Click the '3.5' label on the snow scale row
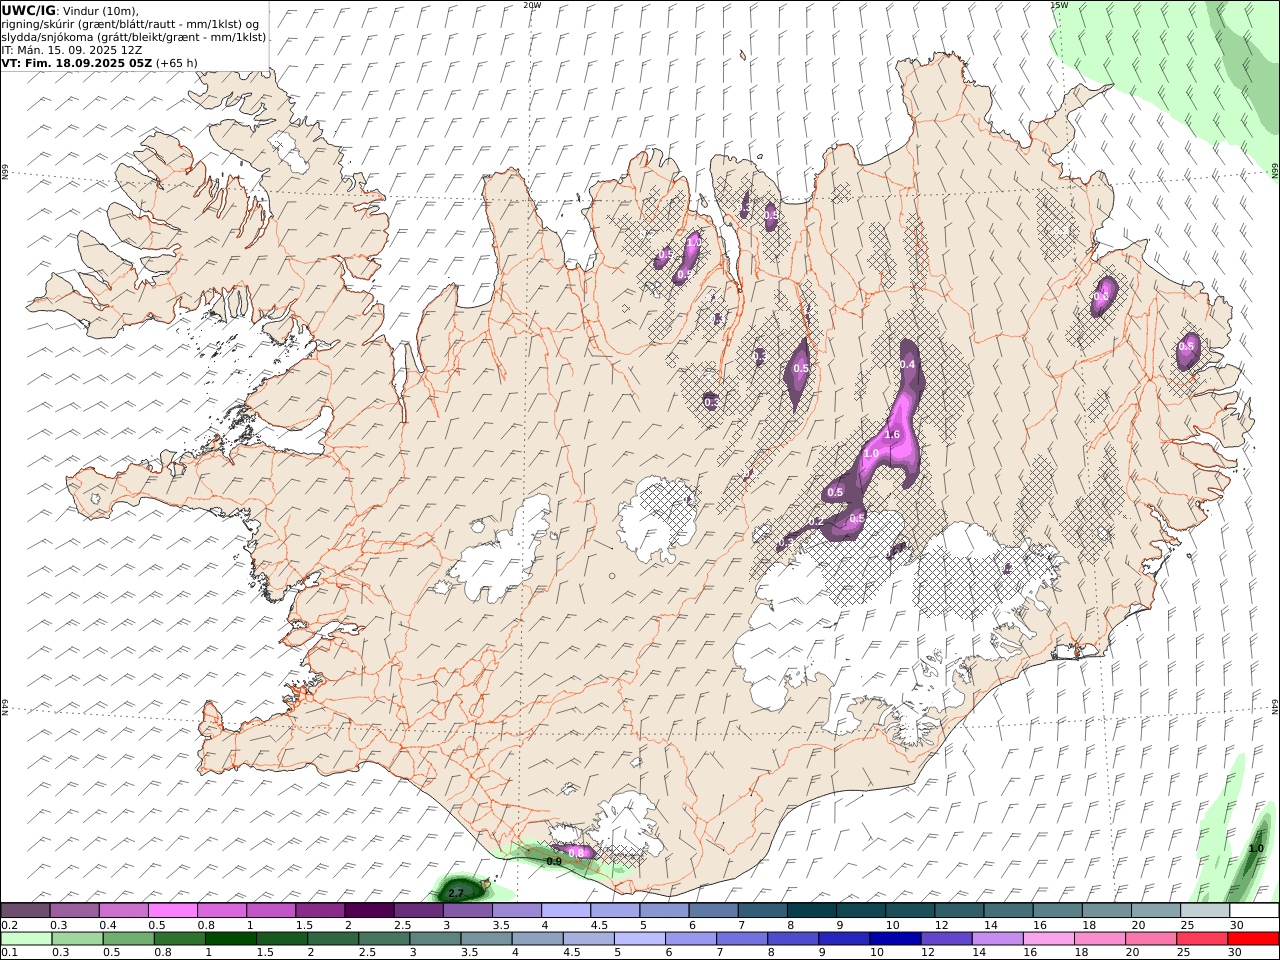Screen dimensions: 1280x960 click(501, 925)
